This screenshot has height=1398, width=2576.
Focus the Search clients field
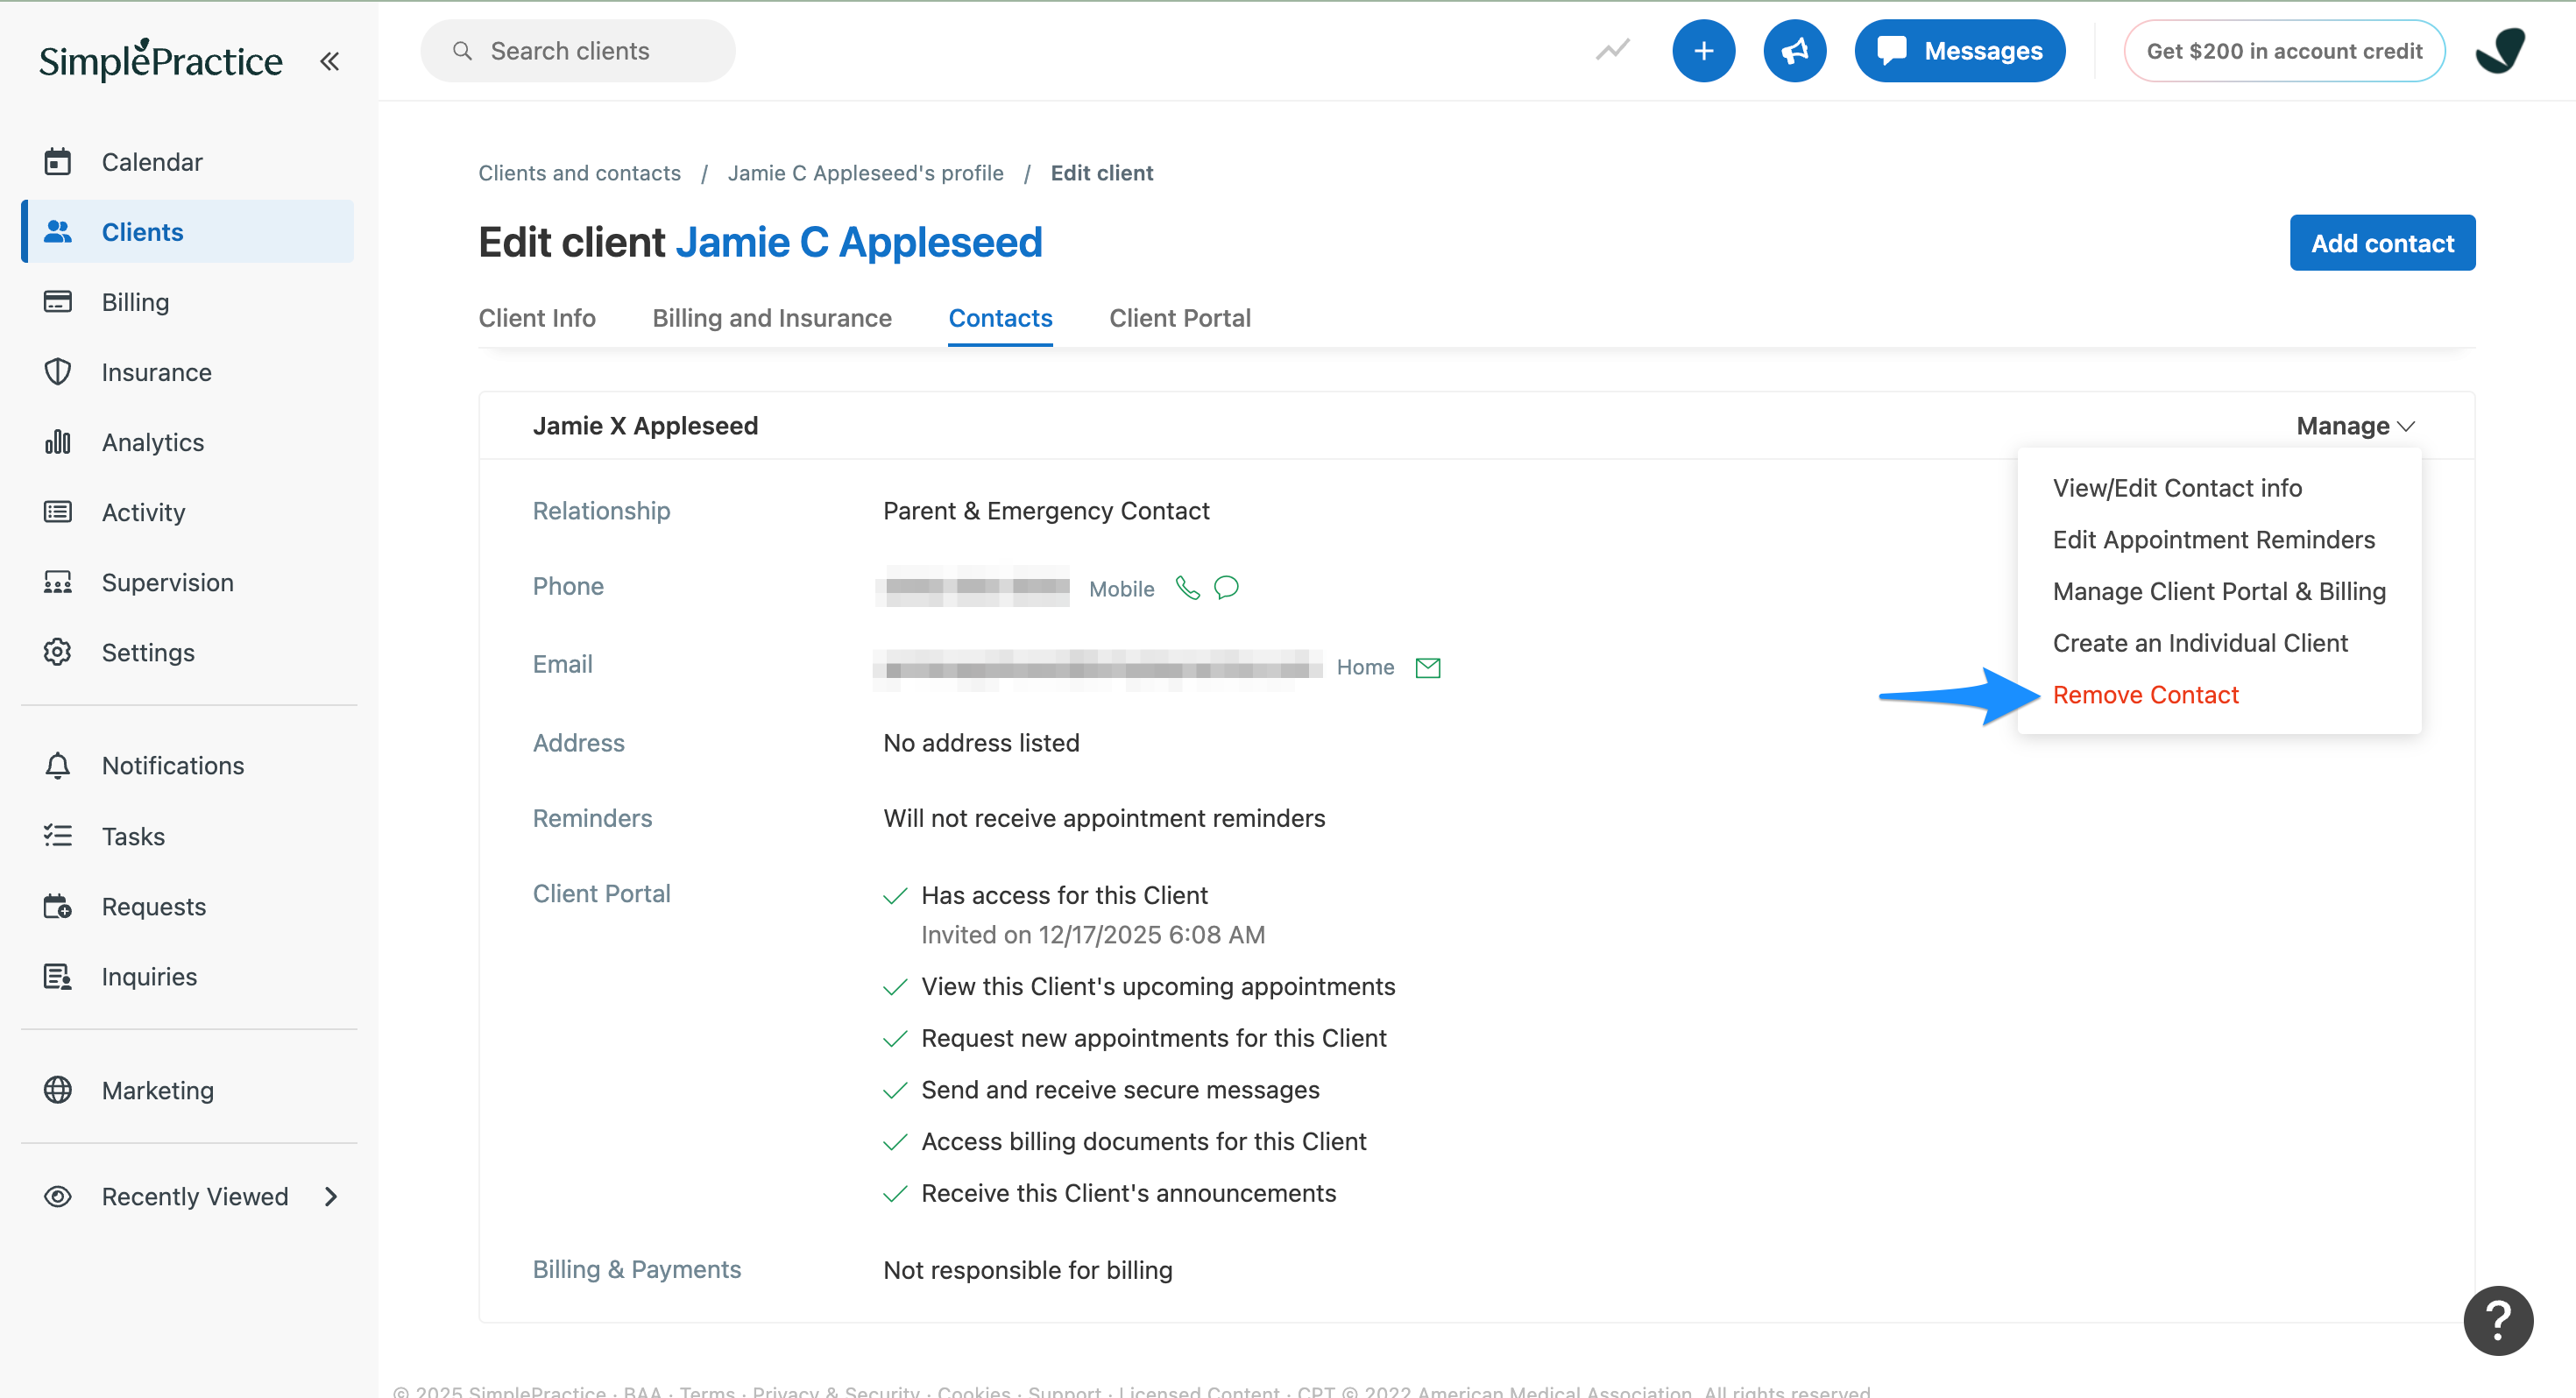point(578,50)
